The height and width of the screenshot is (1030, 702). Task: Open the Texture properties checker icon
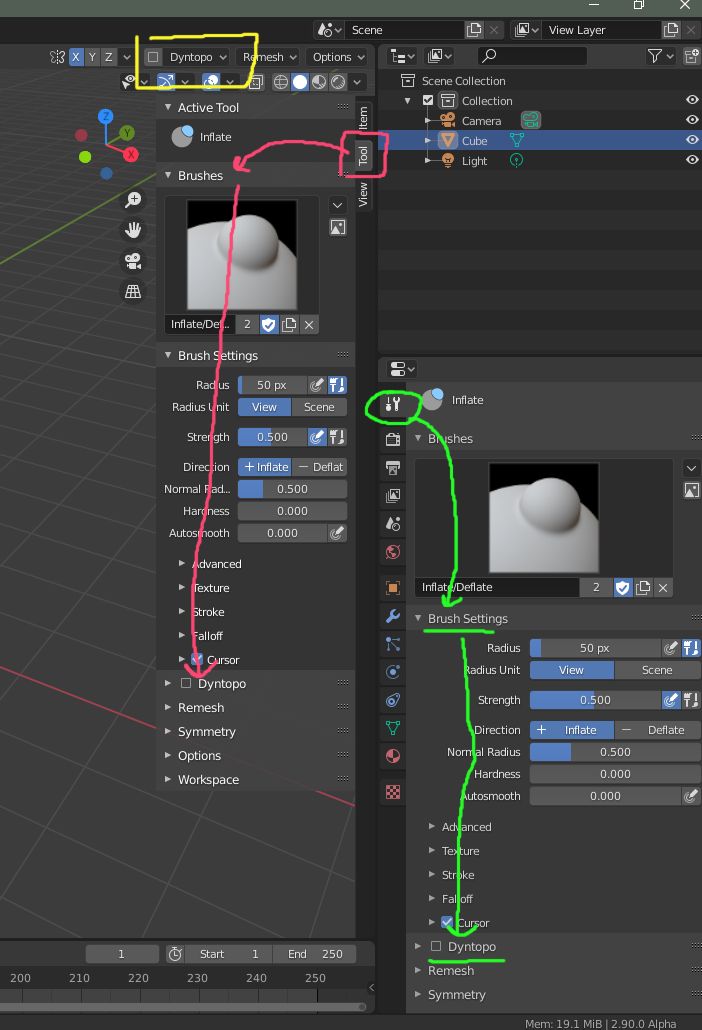(x=393, y=792)
